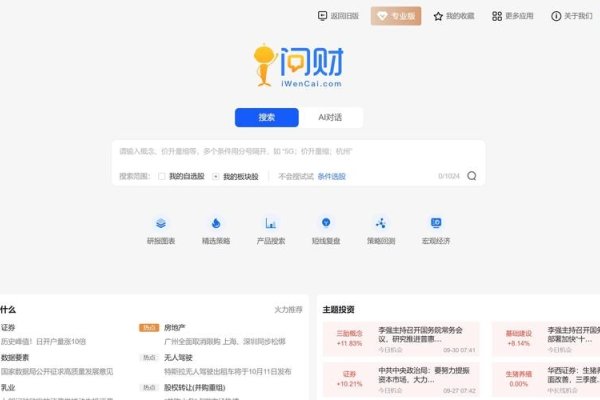Screen dimensions: 600x400
Task: Open the 三胎概念 +11.83% theme card
Action: click(x=401, y=339)
